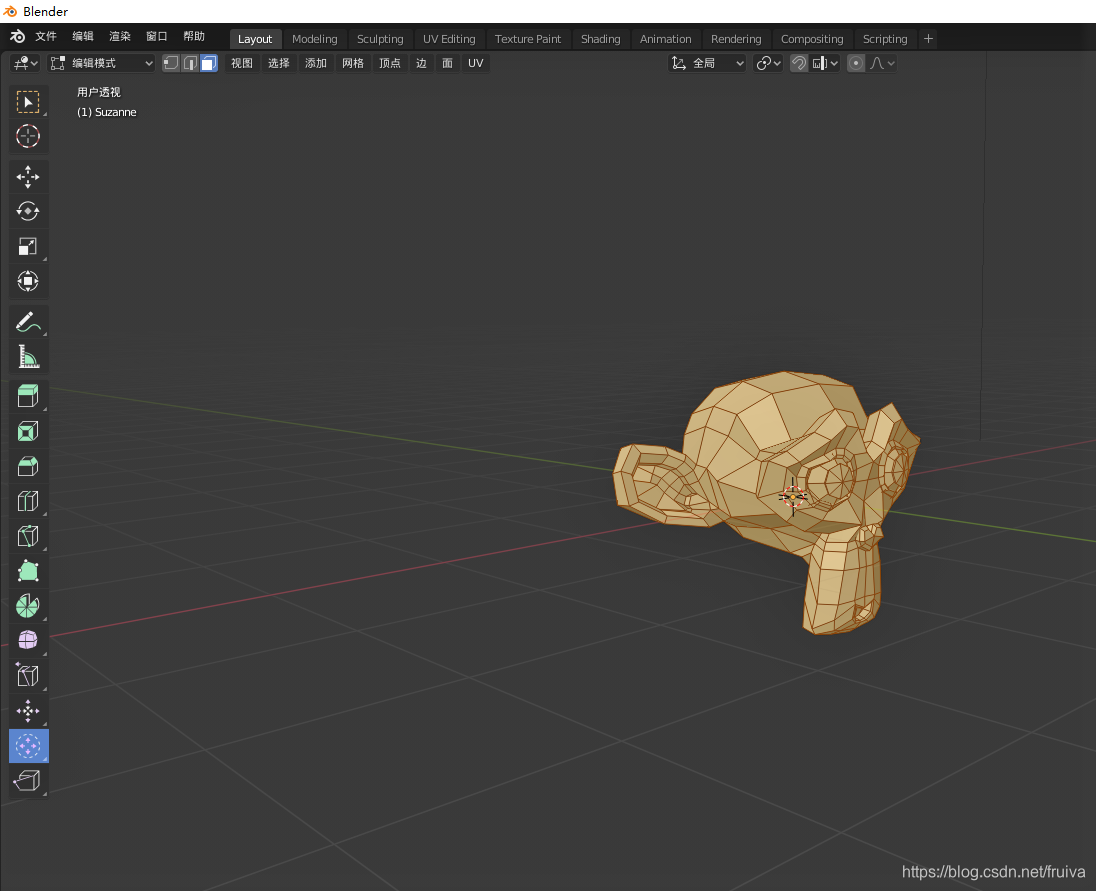
Task: Toggle proportional editing
Action: (856, 63)
